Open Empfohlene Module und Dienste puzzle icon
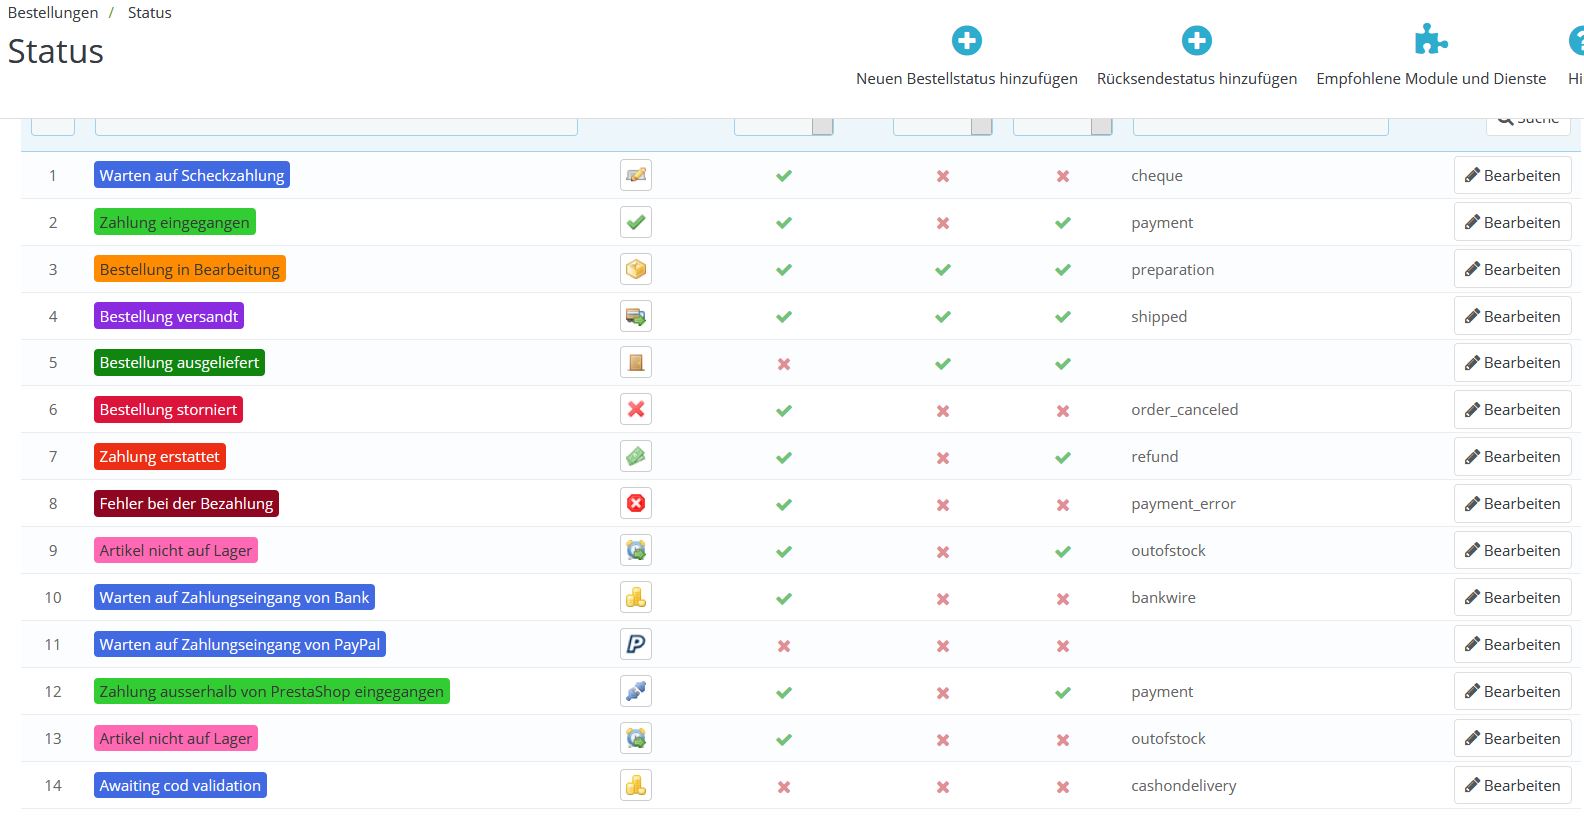The height and width of the screenshot is (818, 1584). (x=1431, y=40)
